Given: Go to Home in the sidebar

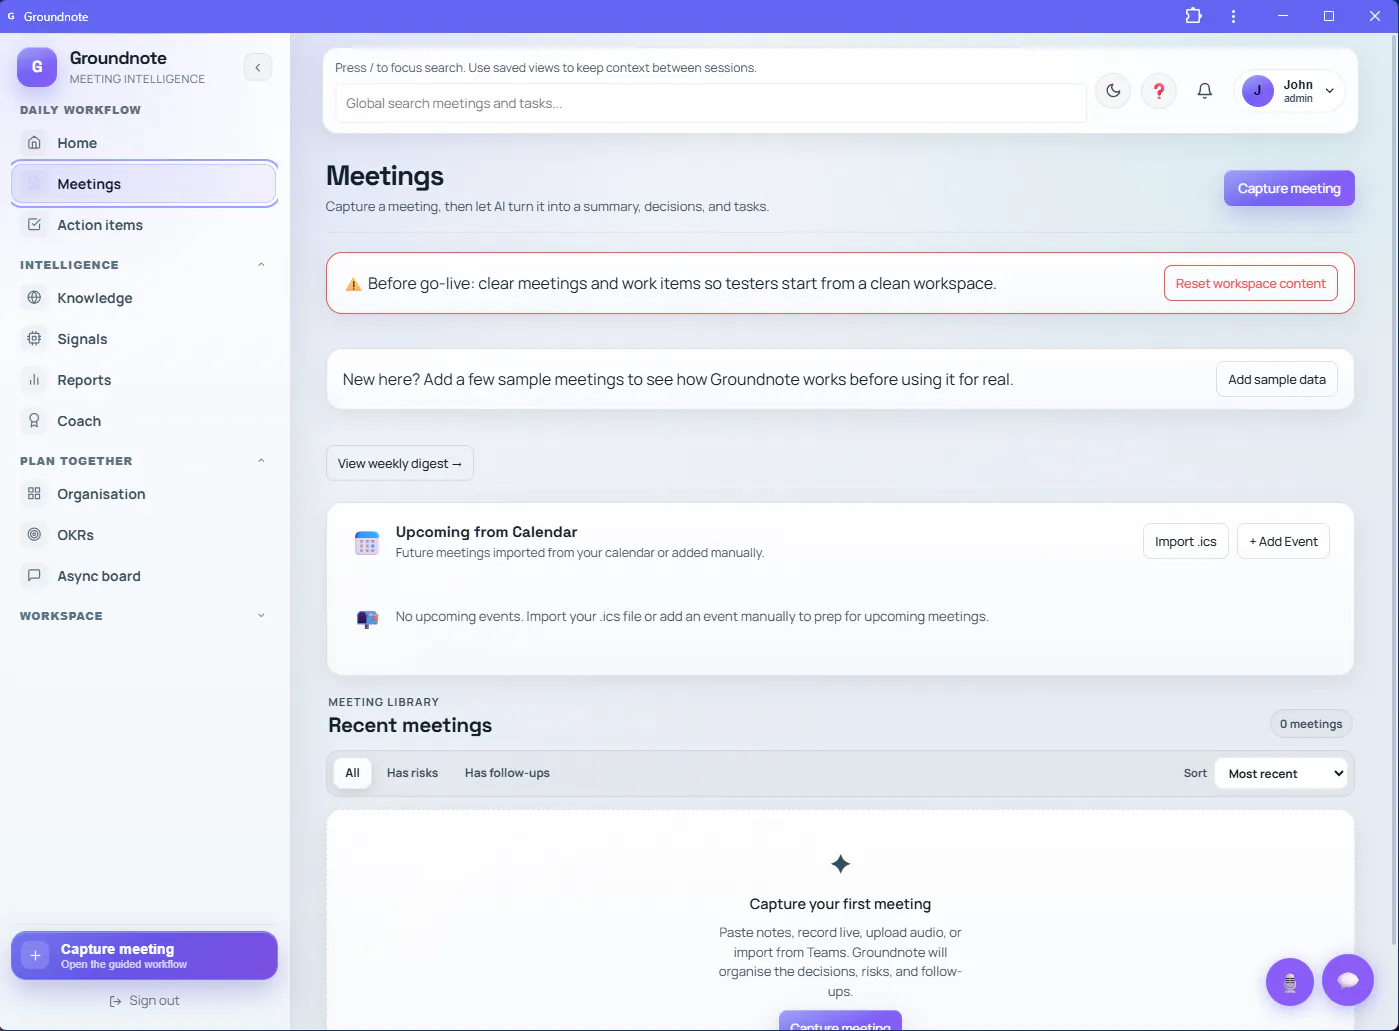Looking at the screenshot, I should (144, 143).
